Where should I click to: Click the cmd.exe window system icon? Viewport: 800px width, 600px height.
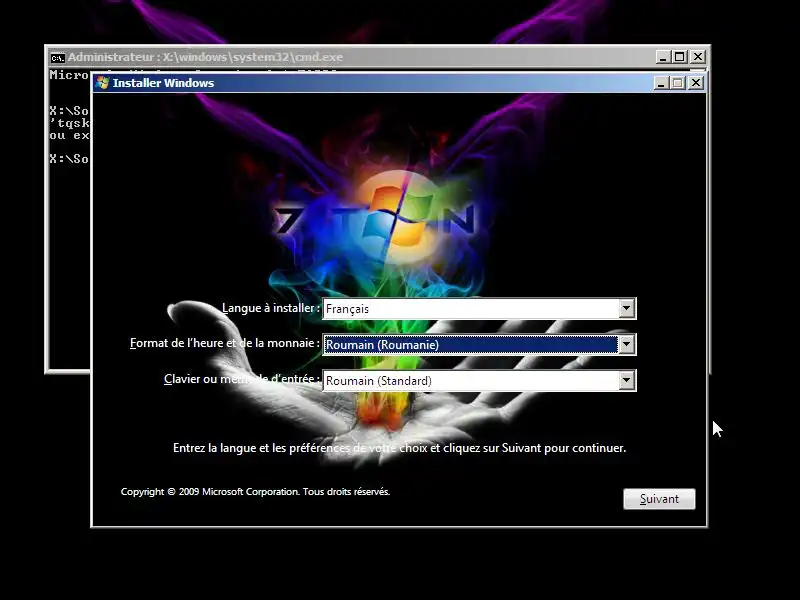58,58
